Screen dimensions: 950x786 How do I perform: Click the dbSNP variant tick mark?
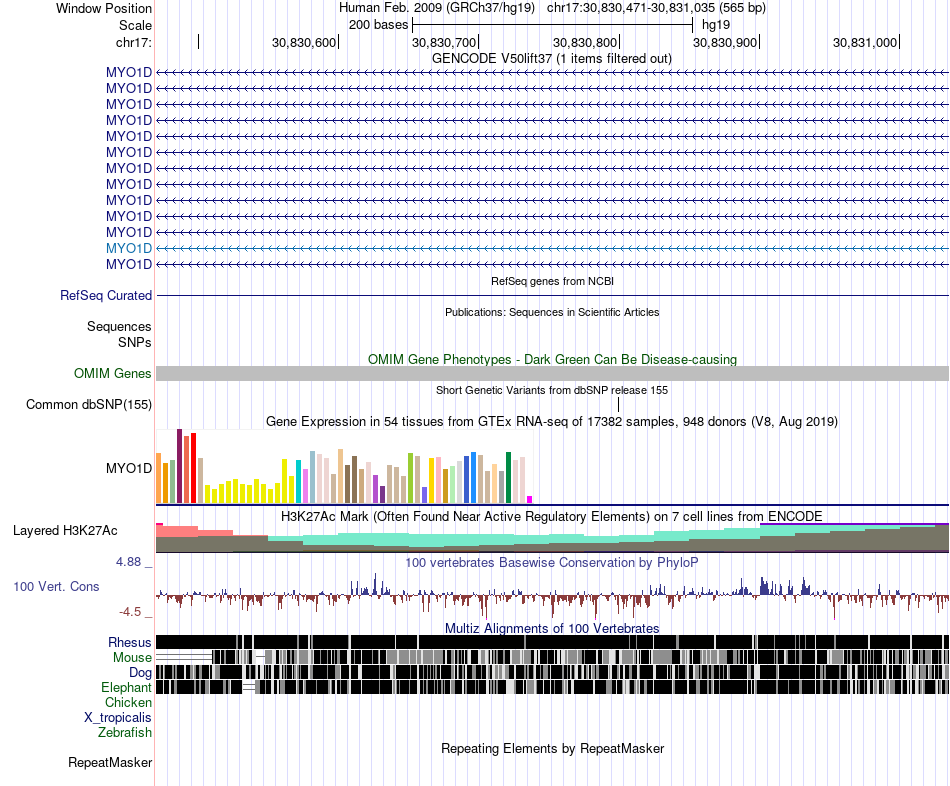coord(619,404)
